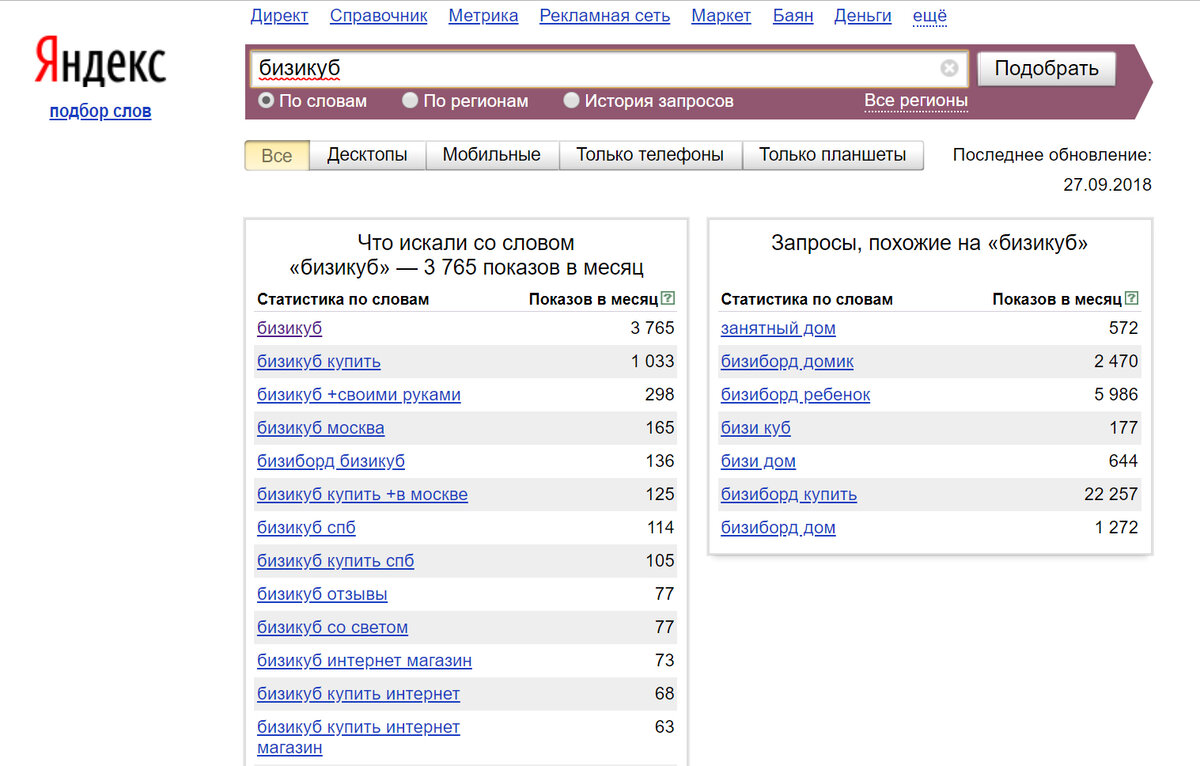Viewport: 1200px width, 766px height.
Task: Click heading 'Запросы, похожие на «бизикуб»'
Action: pyautogui.click(x=930, y=243)
